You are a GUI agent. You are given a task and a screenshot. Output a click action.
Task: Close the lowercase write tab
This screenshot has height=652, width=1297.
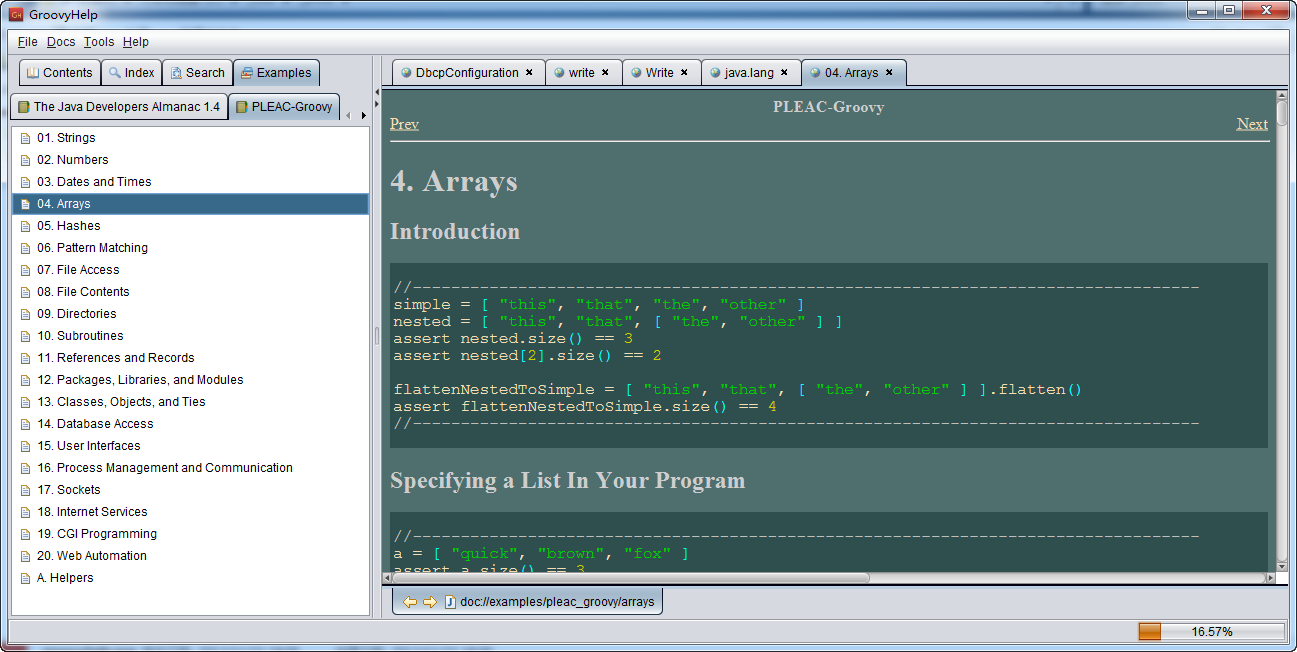point(605,73)
